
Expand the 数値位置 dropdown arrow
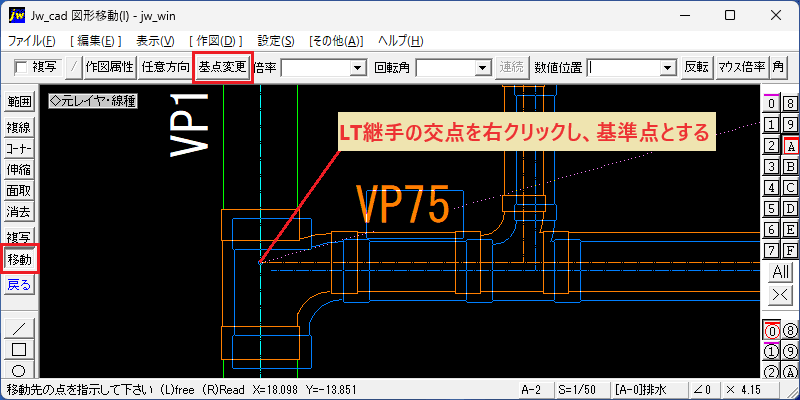pyautogui.click(x=666, y=67)
